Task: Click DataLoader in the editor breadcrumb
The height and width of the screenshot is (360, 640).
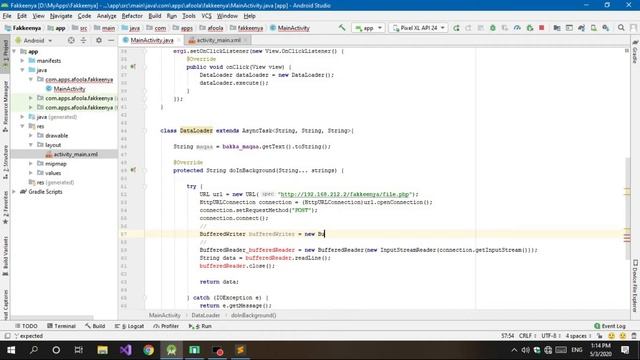Action: click(x=205, y=315)
